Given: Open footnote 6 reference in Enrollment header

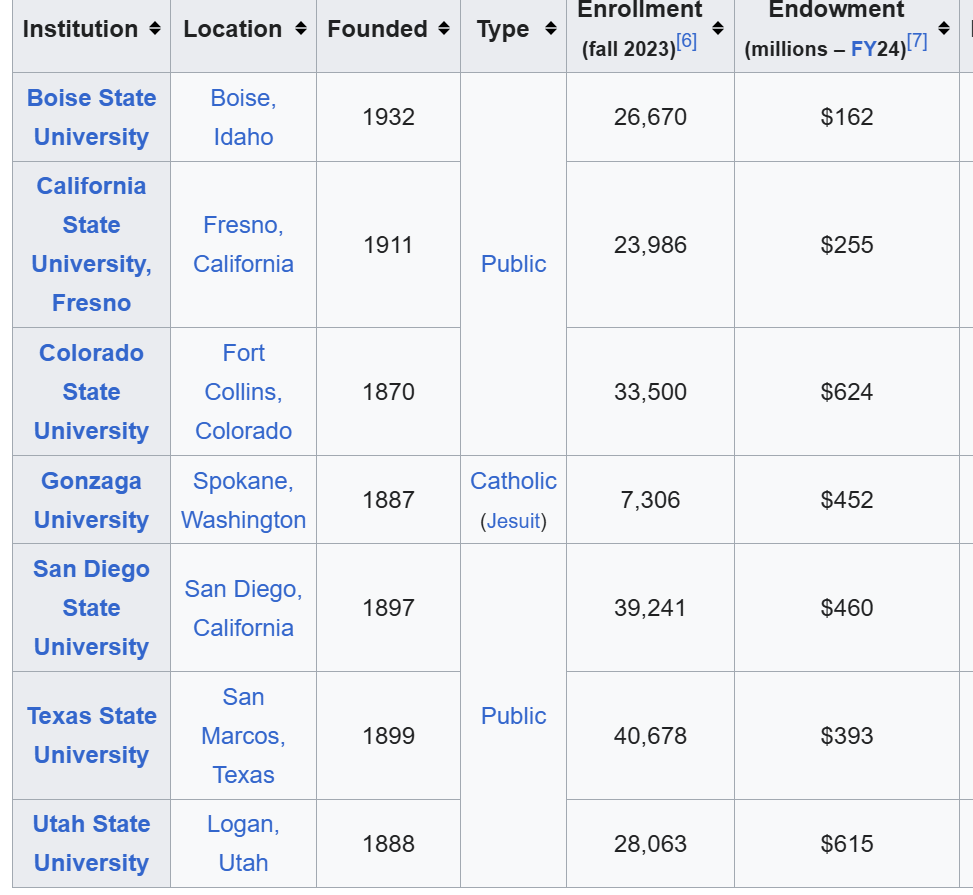Looking at the screenshot, I should pos(687,42).
